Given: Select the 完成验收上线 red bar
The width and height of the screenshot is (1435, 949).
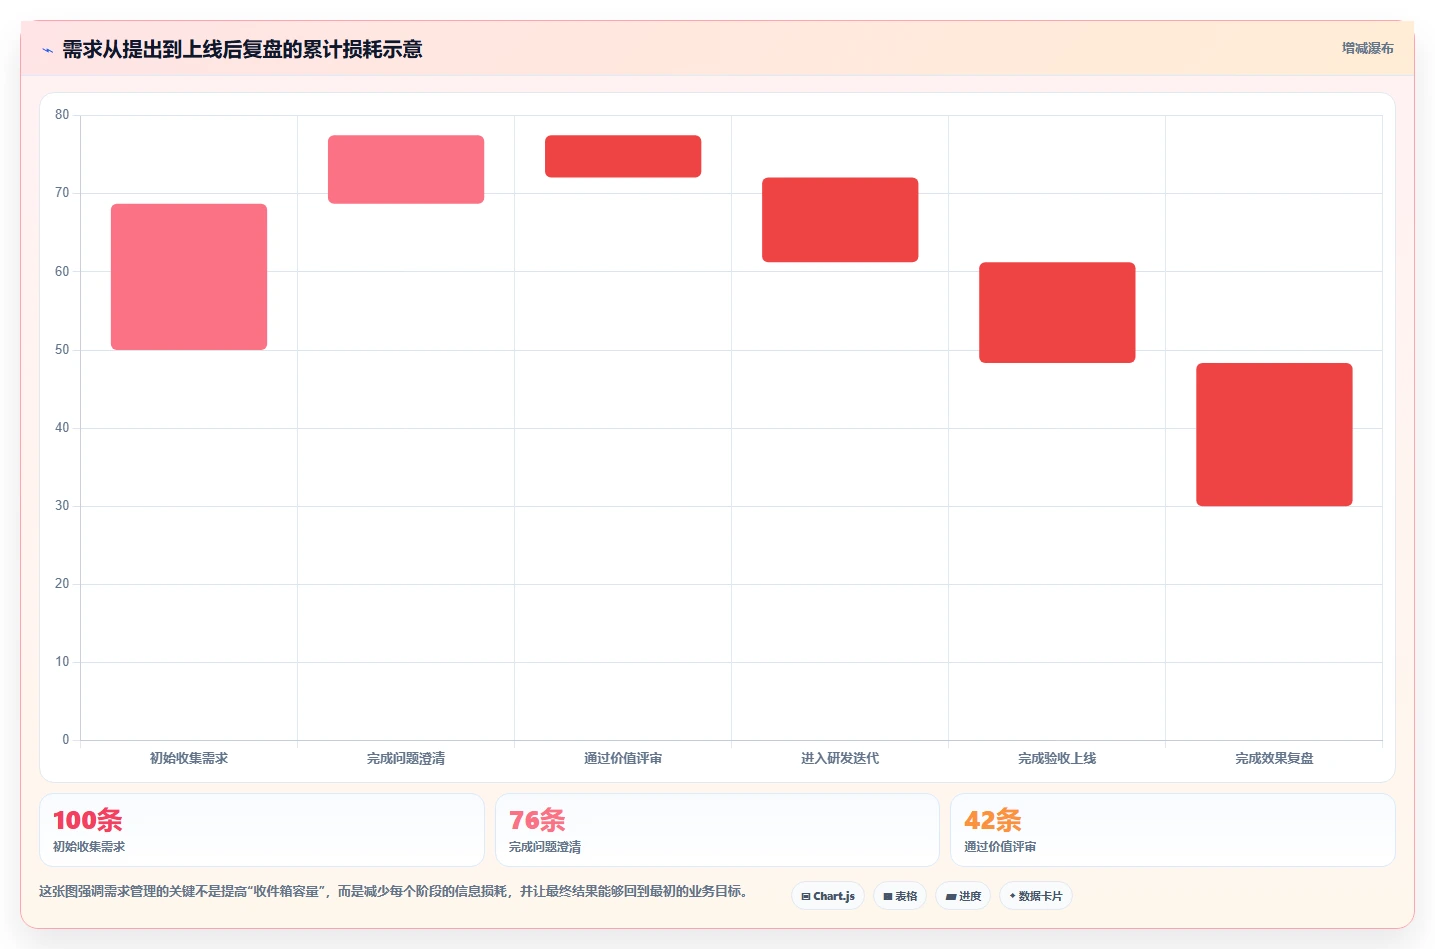Looking at the screenshot, I should click(1057, 312).
